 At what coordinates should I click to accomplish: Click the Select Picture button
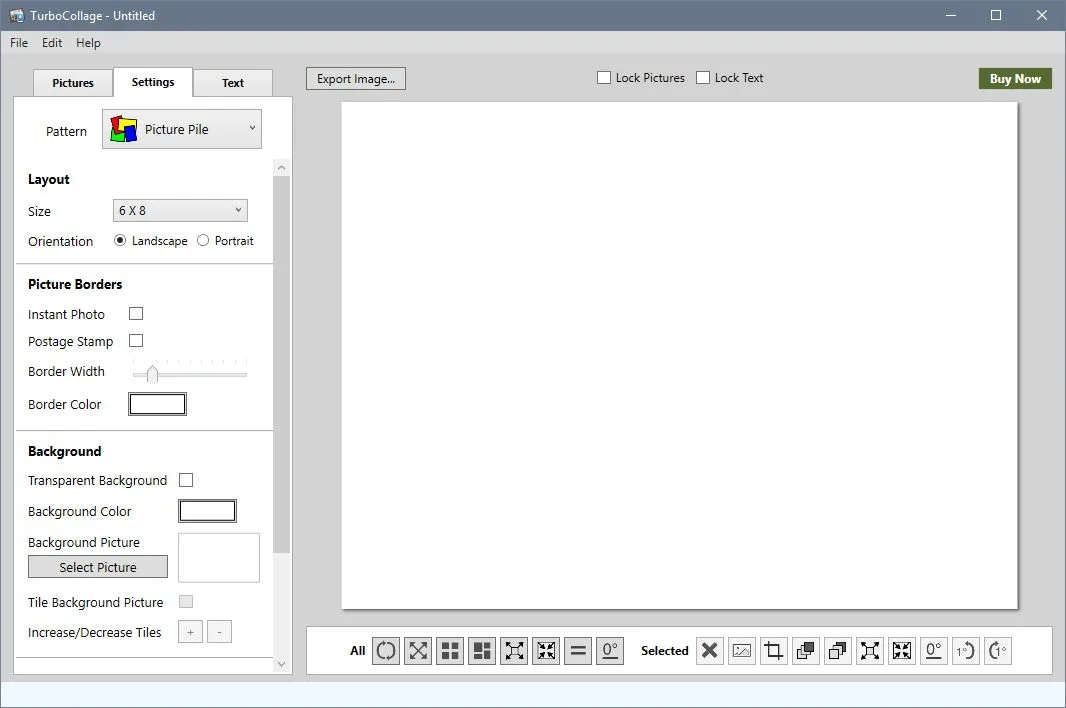pos(98,567)
